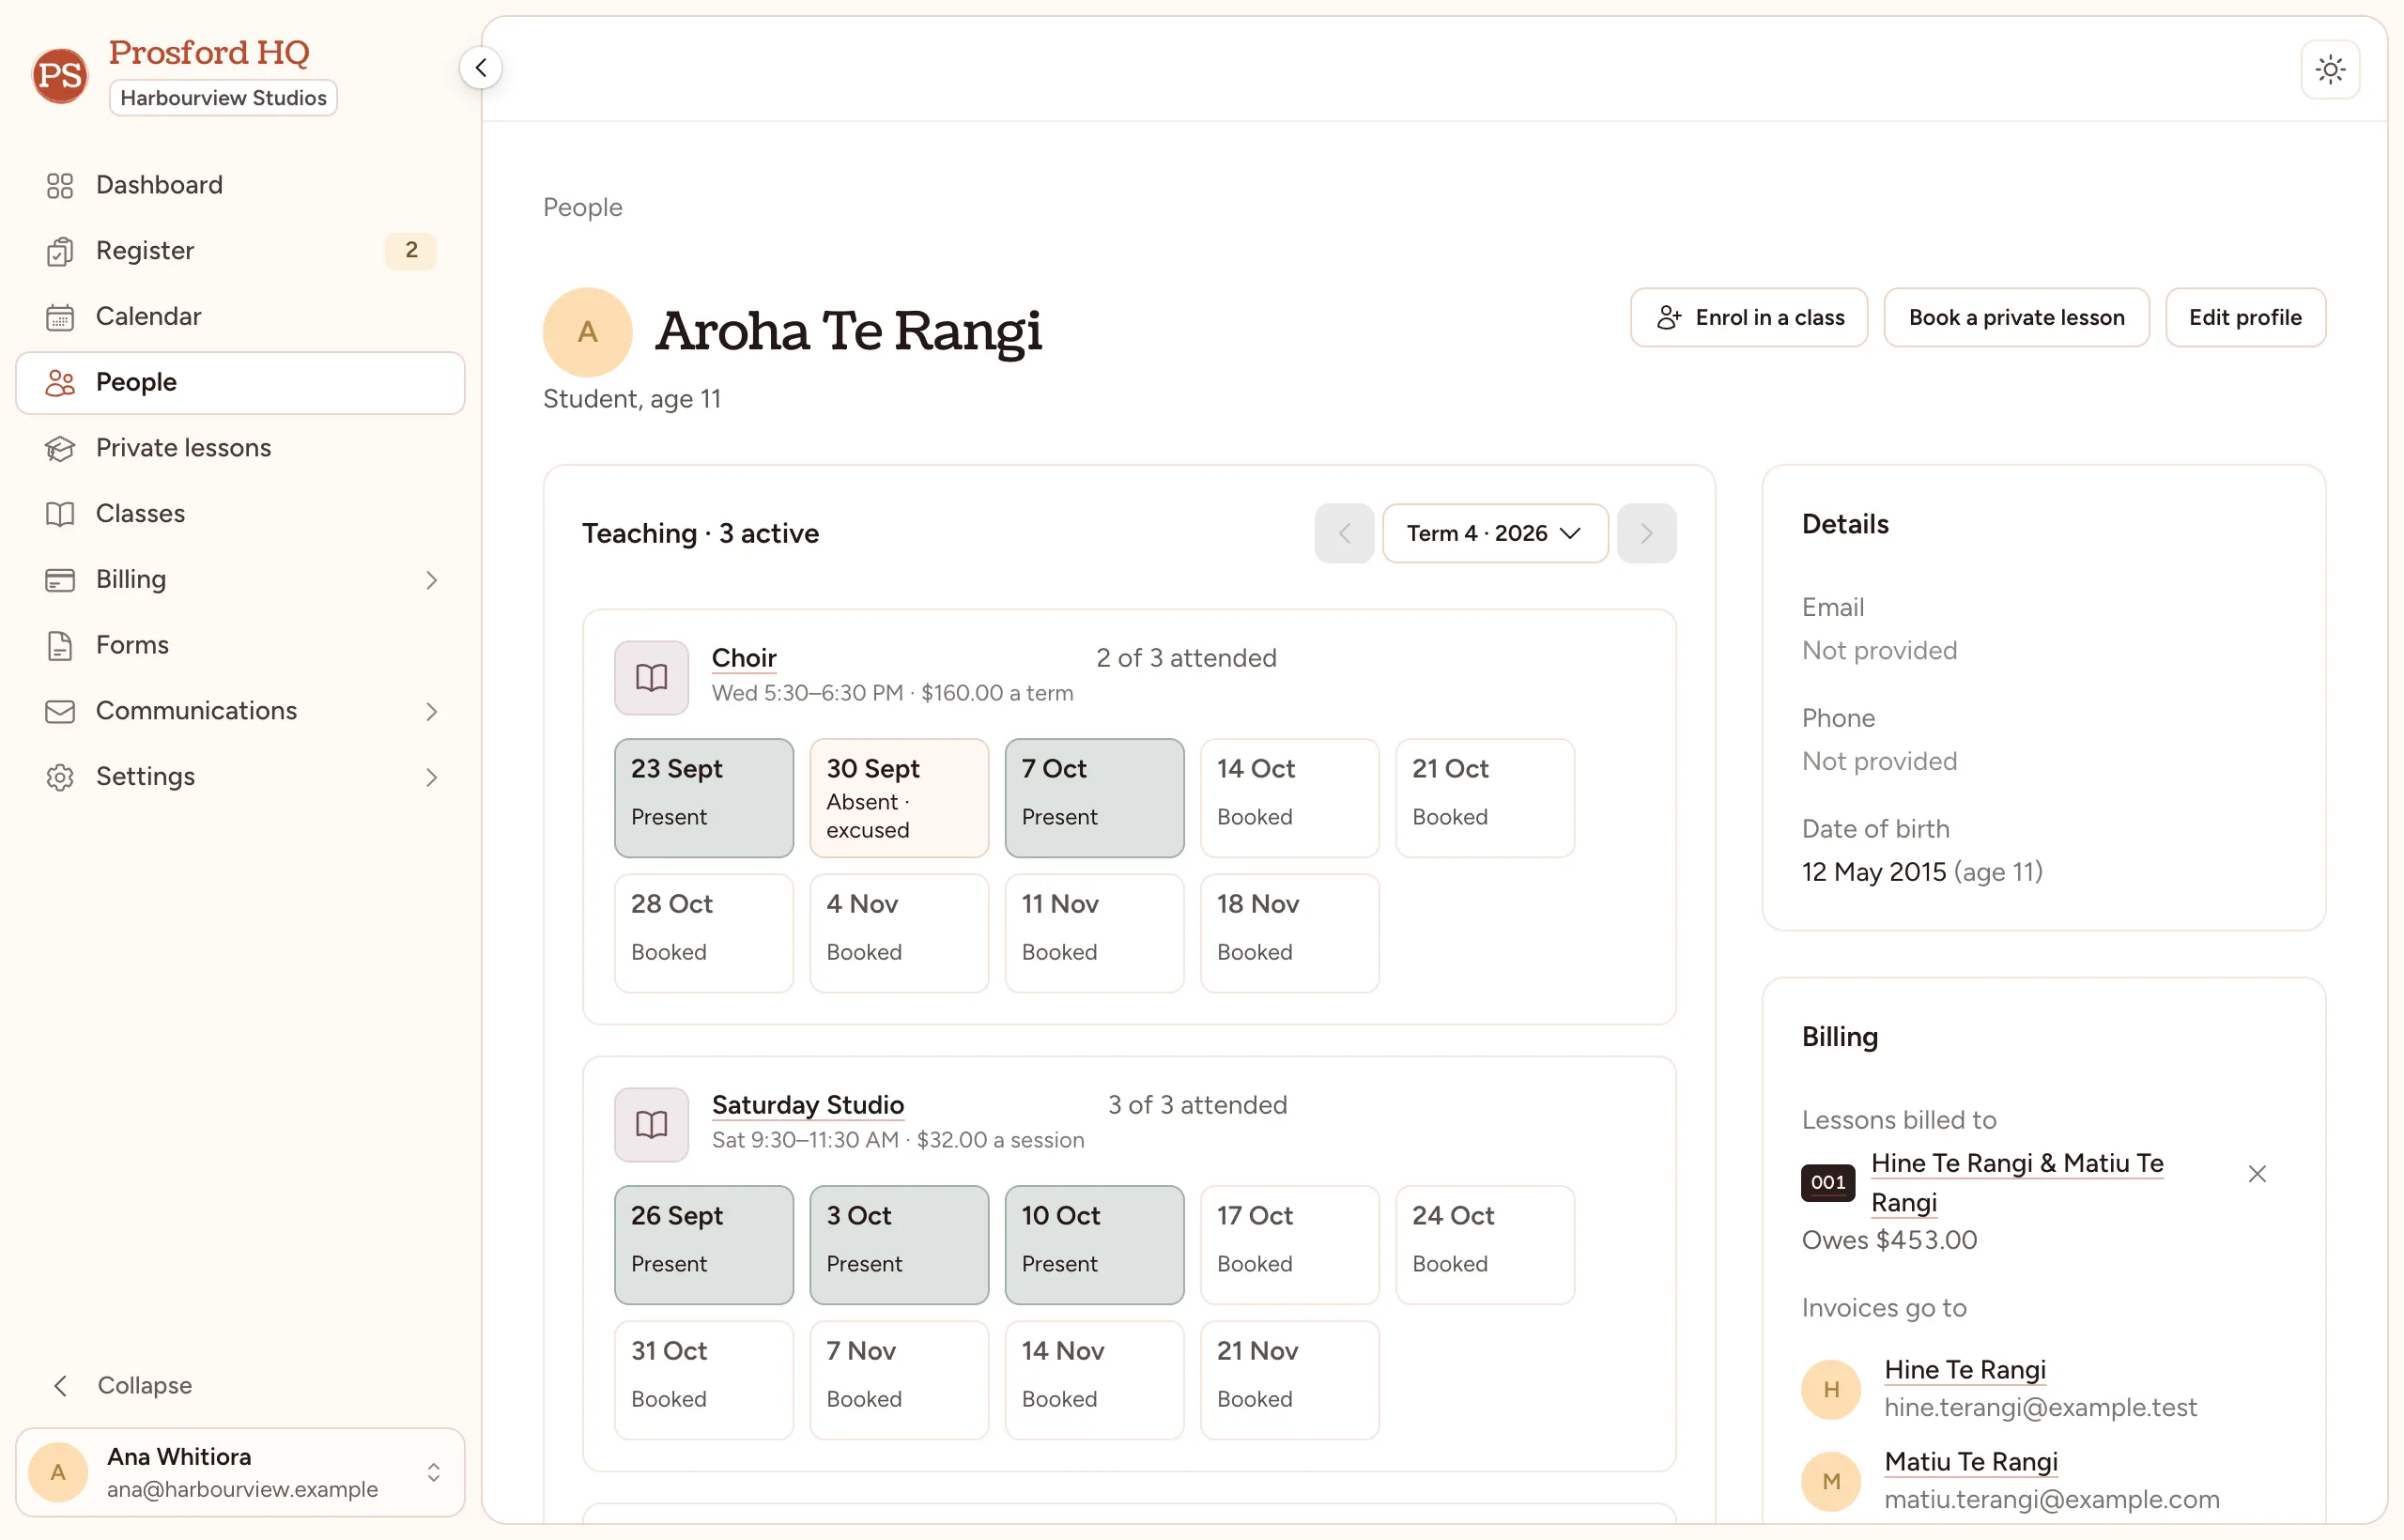Click Enrol in a class button
This screenshot has width=2404, height=1540.
click(1749, 317)
